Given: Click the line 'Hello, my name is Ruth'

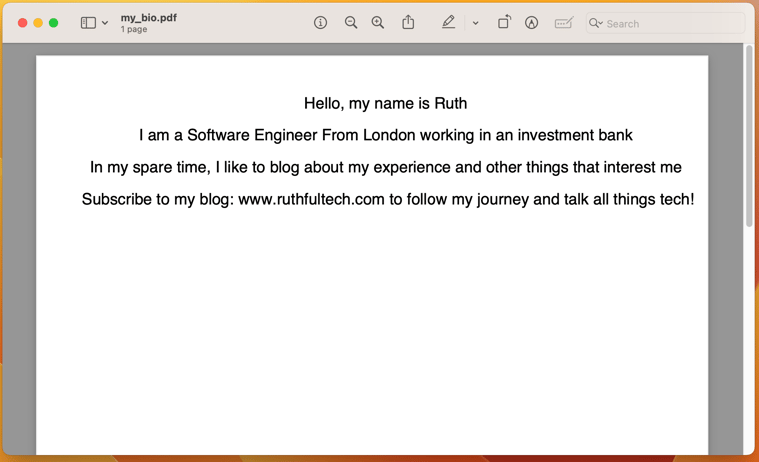Looking at the screenshot, I should [x=385, y=103].
